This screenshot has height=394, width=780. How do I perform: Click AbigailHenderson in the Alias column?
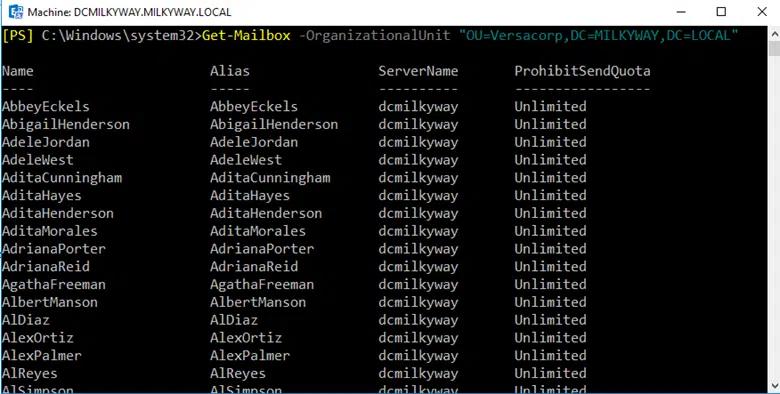pyautogui.click(x=274, y=124)
